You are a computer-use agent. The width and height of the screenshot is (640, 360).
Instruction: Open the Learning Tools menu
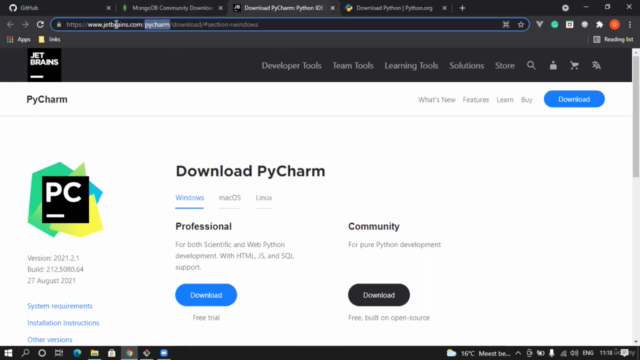[411, 65]
